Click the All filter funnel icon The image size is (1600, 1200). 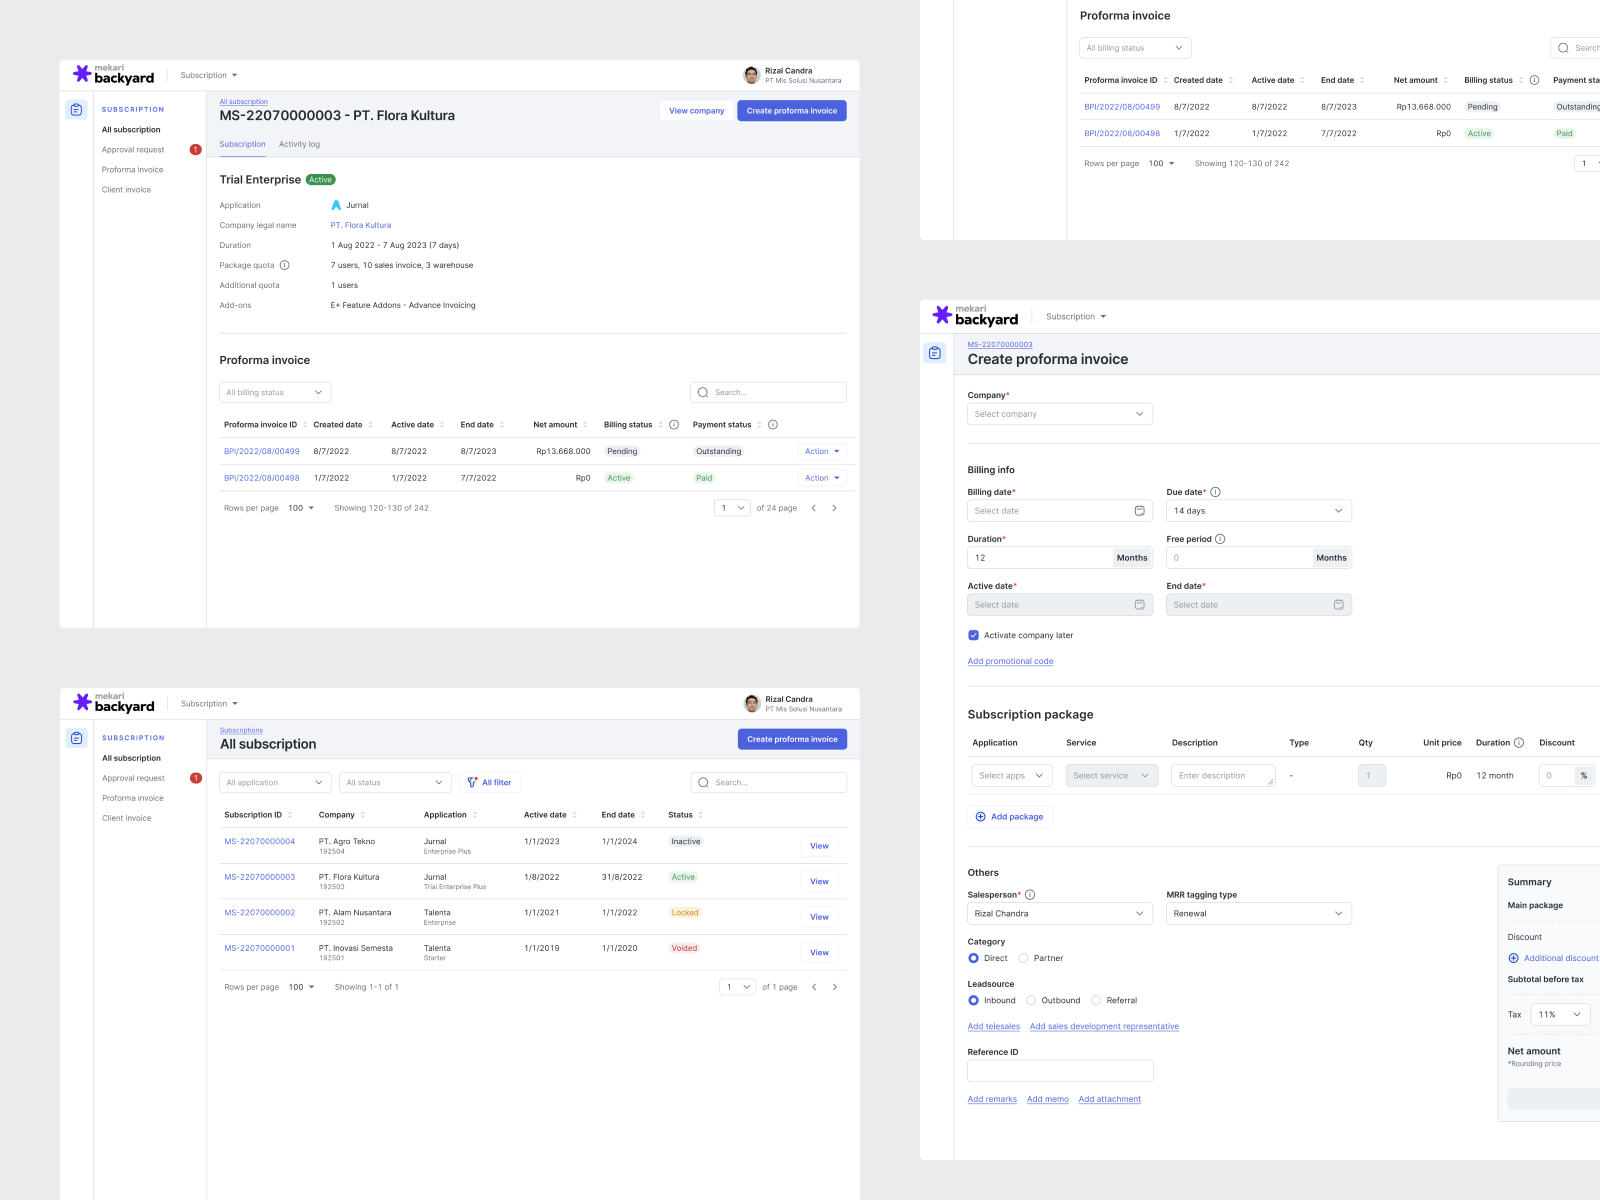coord(473,783)
